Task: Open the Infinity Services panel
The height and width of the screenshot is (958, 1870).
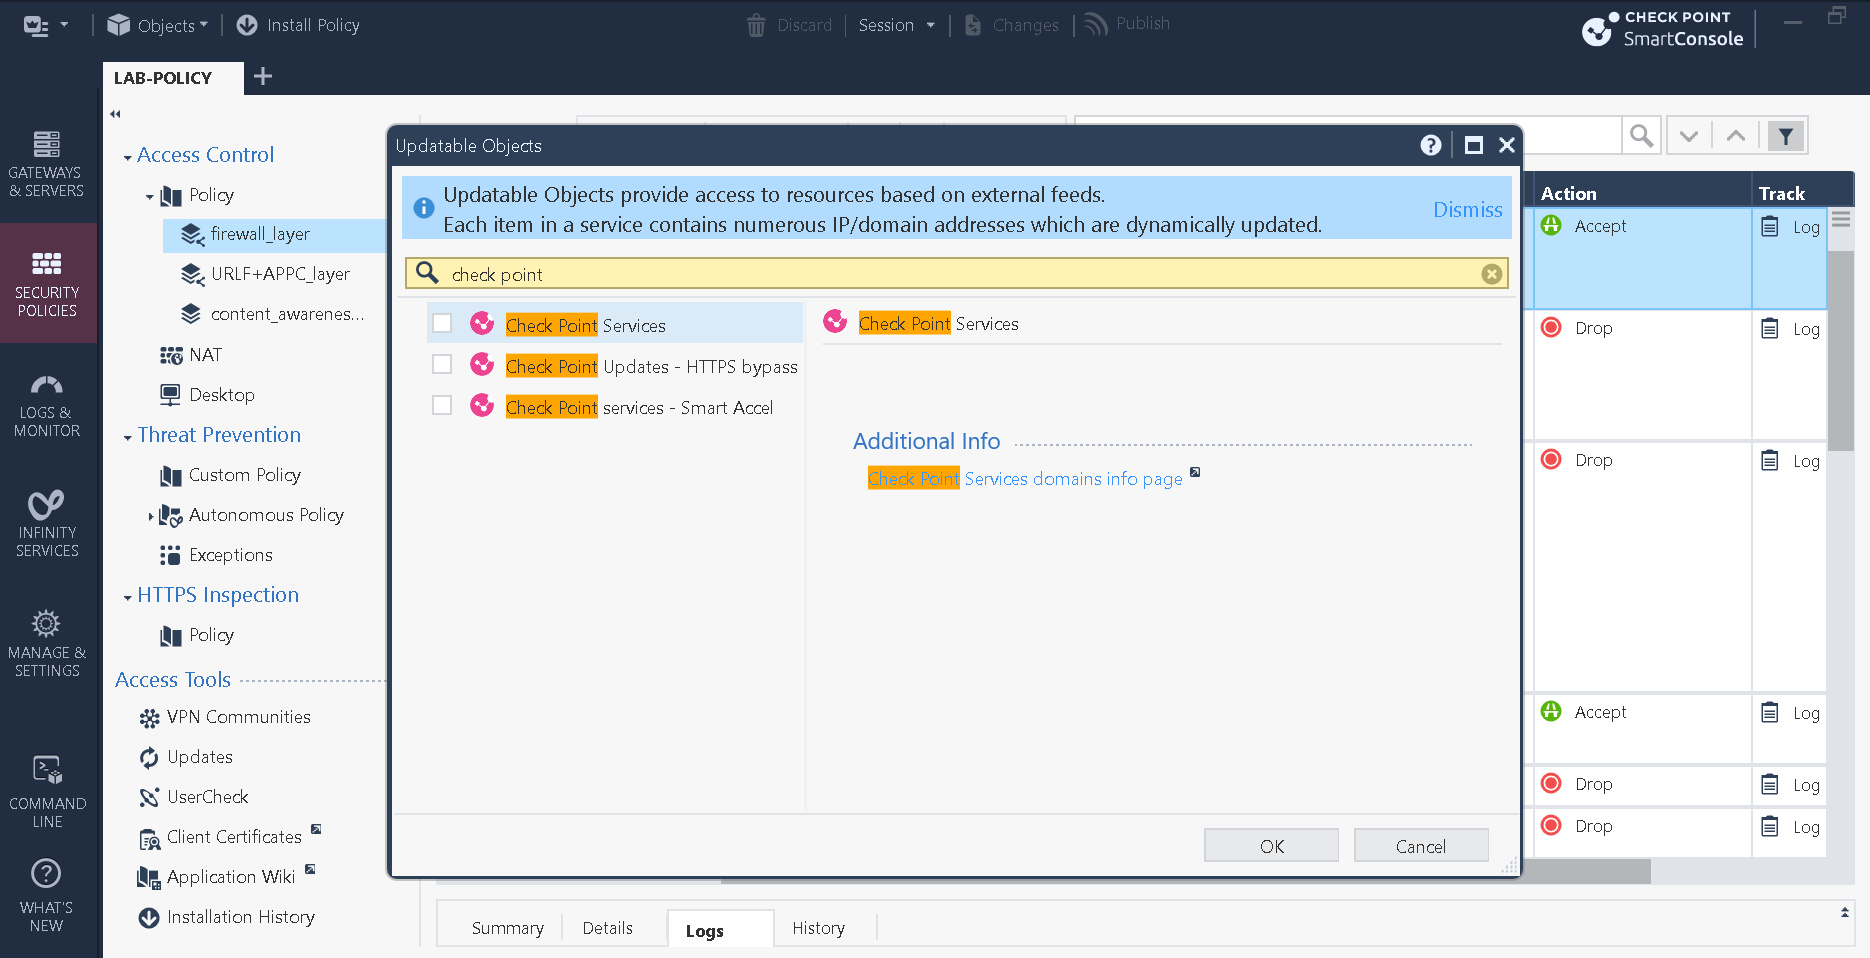Action: point(47,522)
